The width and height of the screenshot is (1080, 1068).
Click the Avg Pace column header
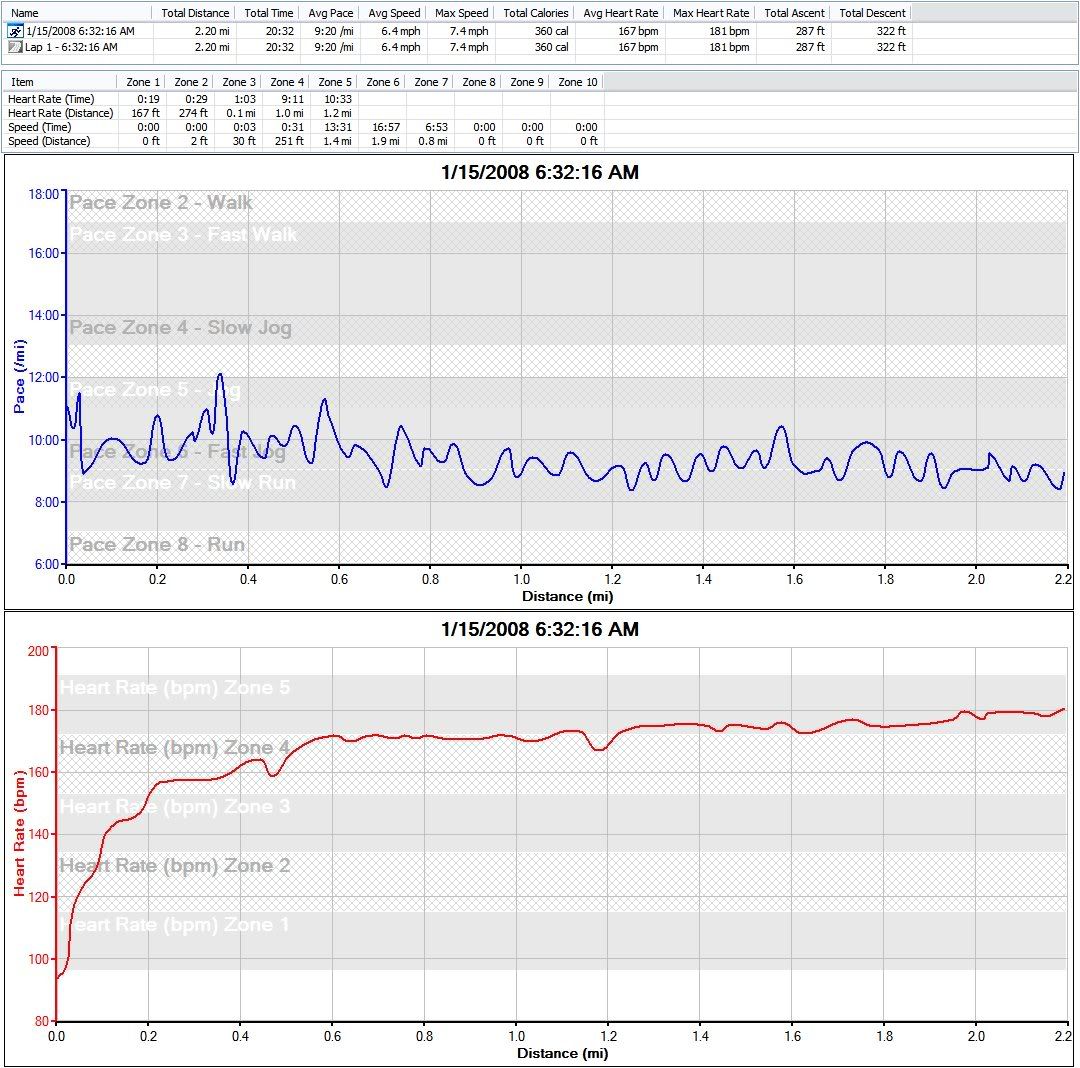tap(331, 13)
